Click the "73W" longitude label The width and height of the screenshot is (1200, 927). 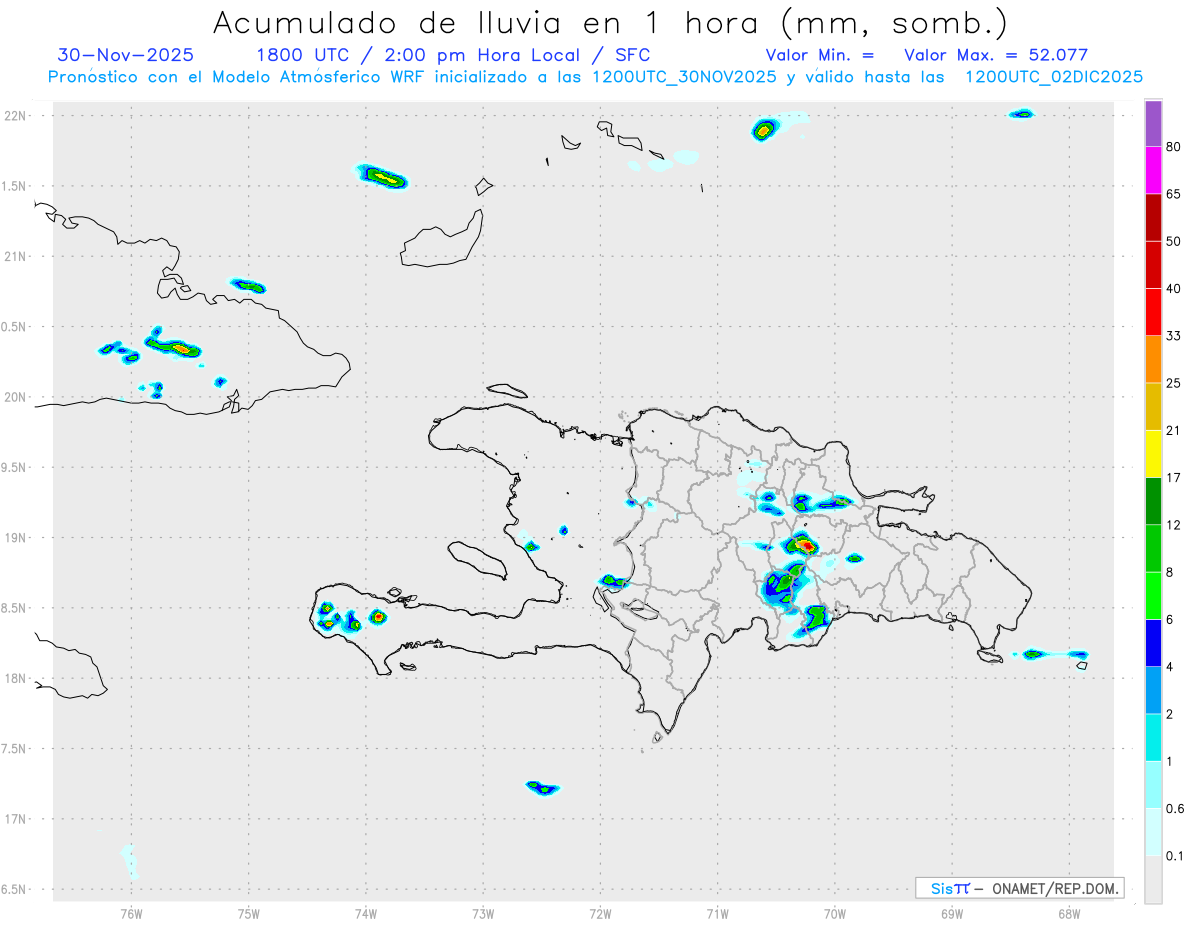[483, 913]
